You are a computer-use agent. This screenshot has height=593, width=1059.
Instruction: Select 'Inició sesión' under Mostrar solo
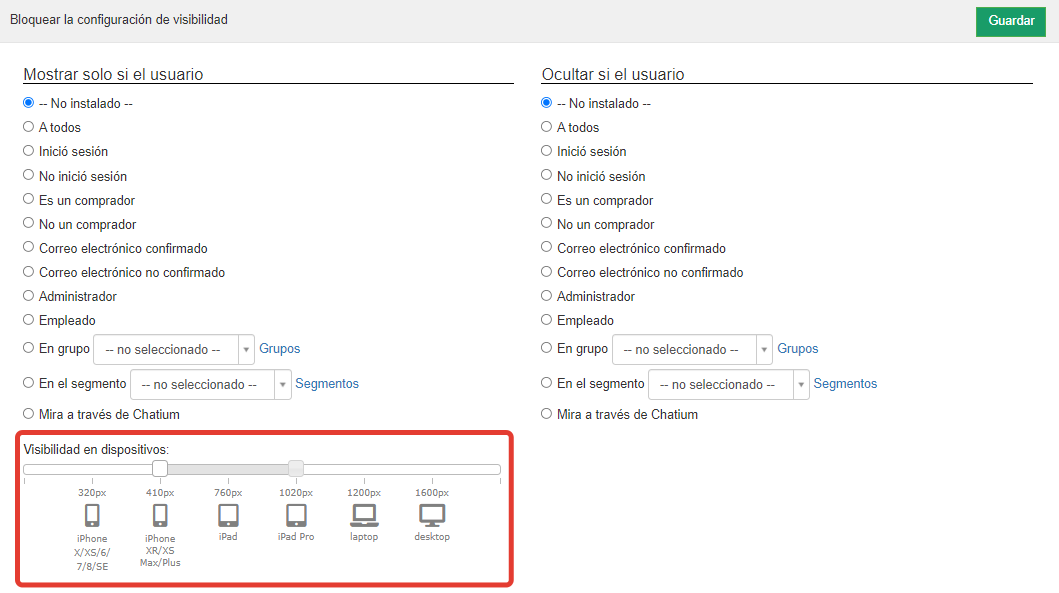coord(28,151)
